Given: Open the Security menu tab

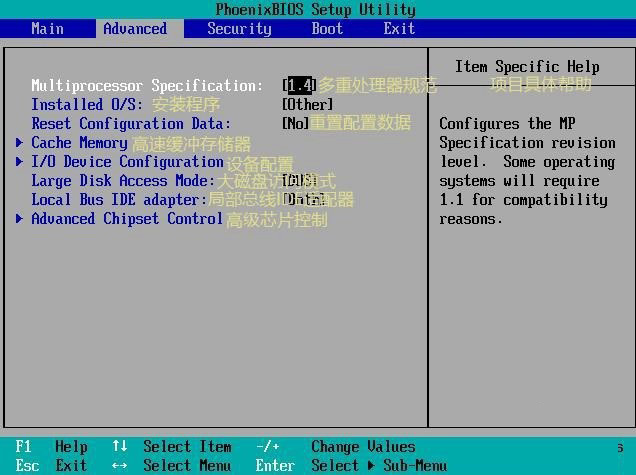Looking at the screenshot, I should [x=239, y=28].
